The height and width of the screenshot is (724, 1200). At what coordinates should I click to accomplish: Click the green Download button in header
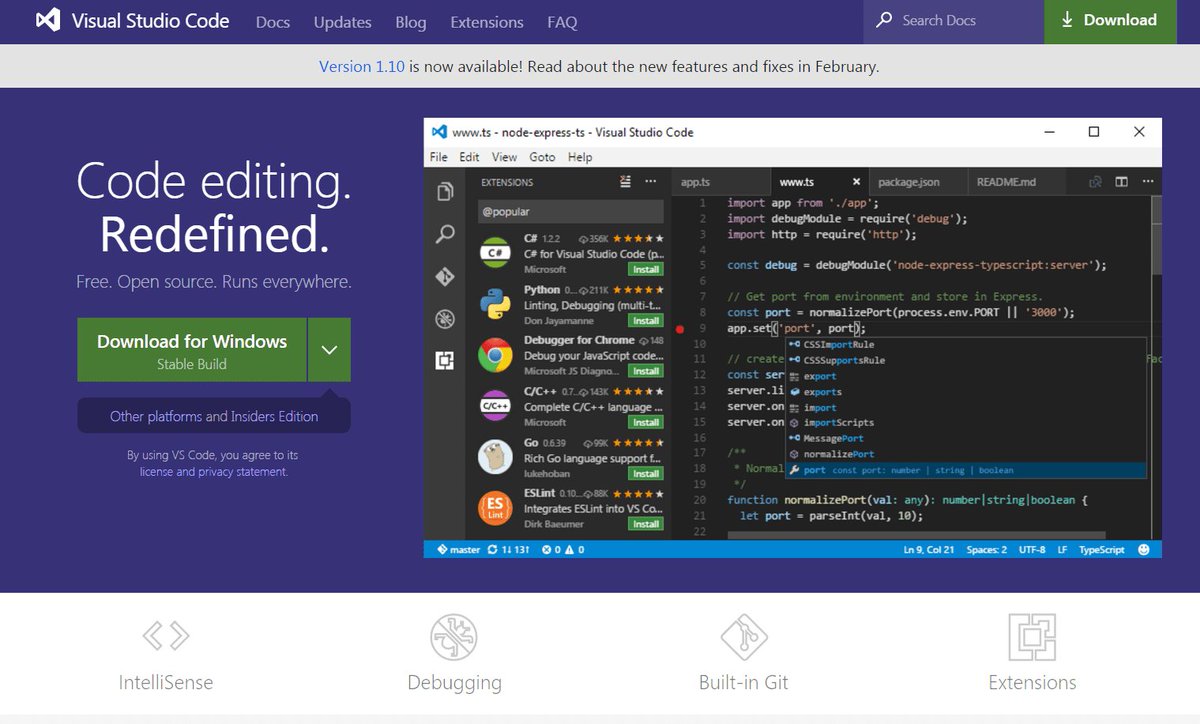(1110, 21)
